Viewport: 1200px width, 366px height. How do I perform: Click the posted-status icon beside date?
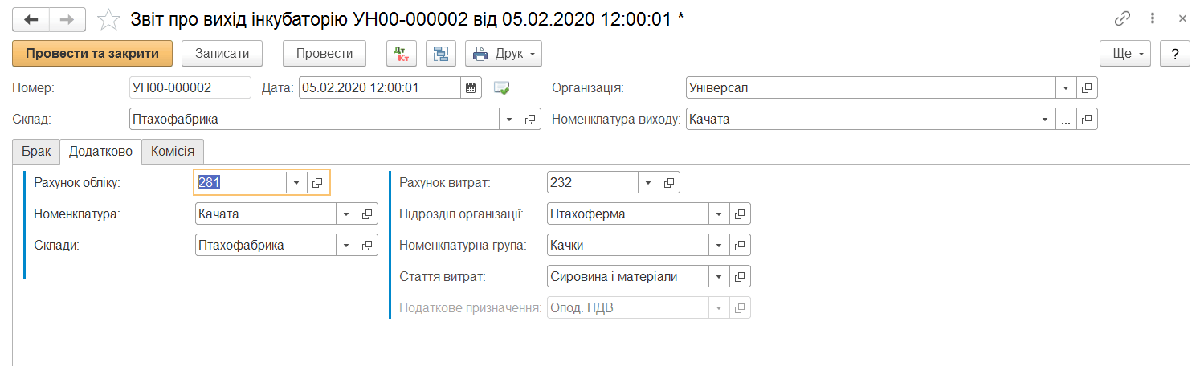[x=502, y=88]
